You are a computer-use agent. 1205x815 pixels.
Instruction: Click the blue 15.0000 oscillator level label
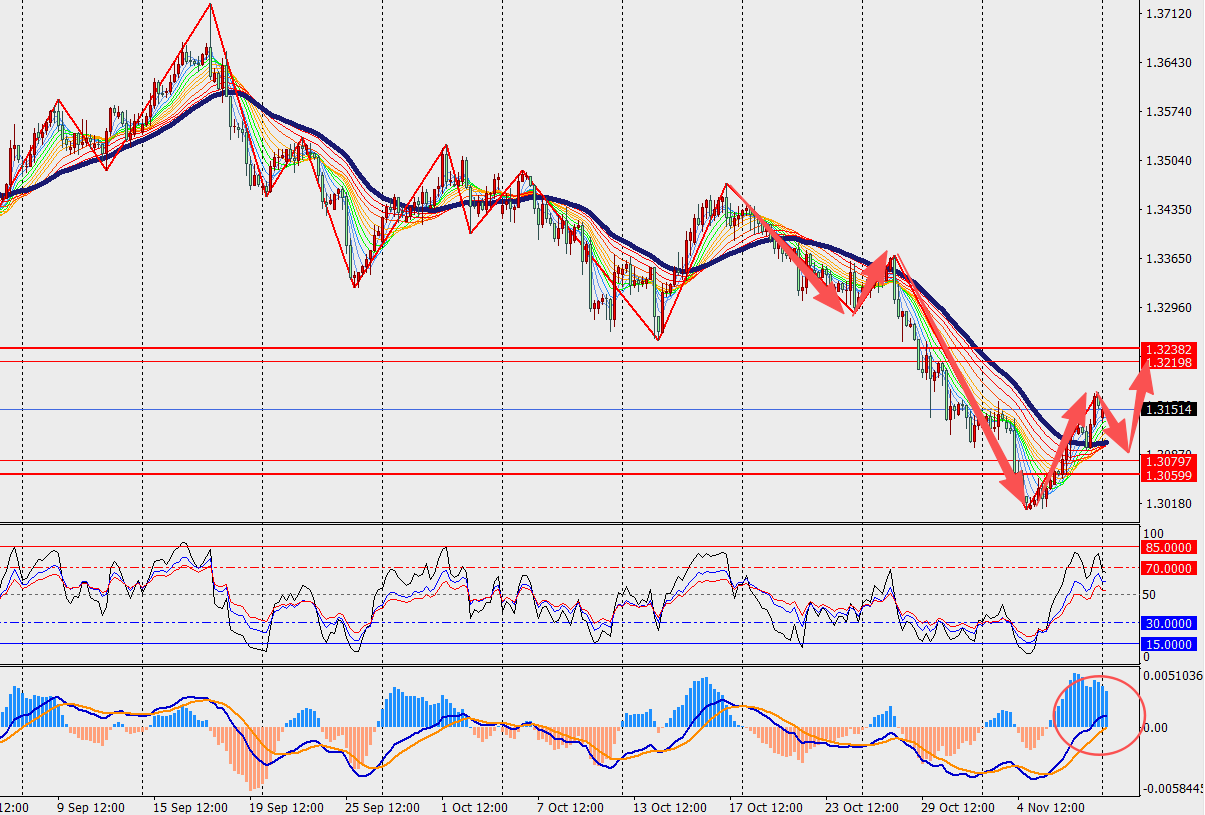1169,644
